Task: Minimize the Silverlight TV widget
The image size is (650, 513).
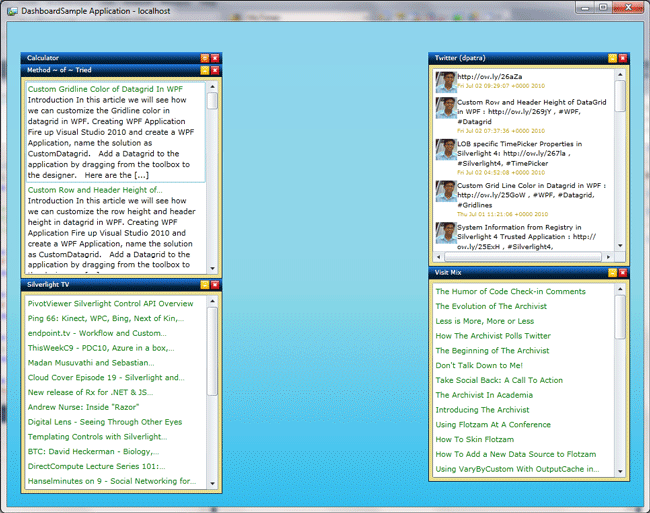Action: point(205,285)
